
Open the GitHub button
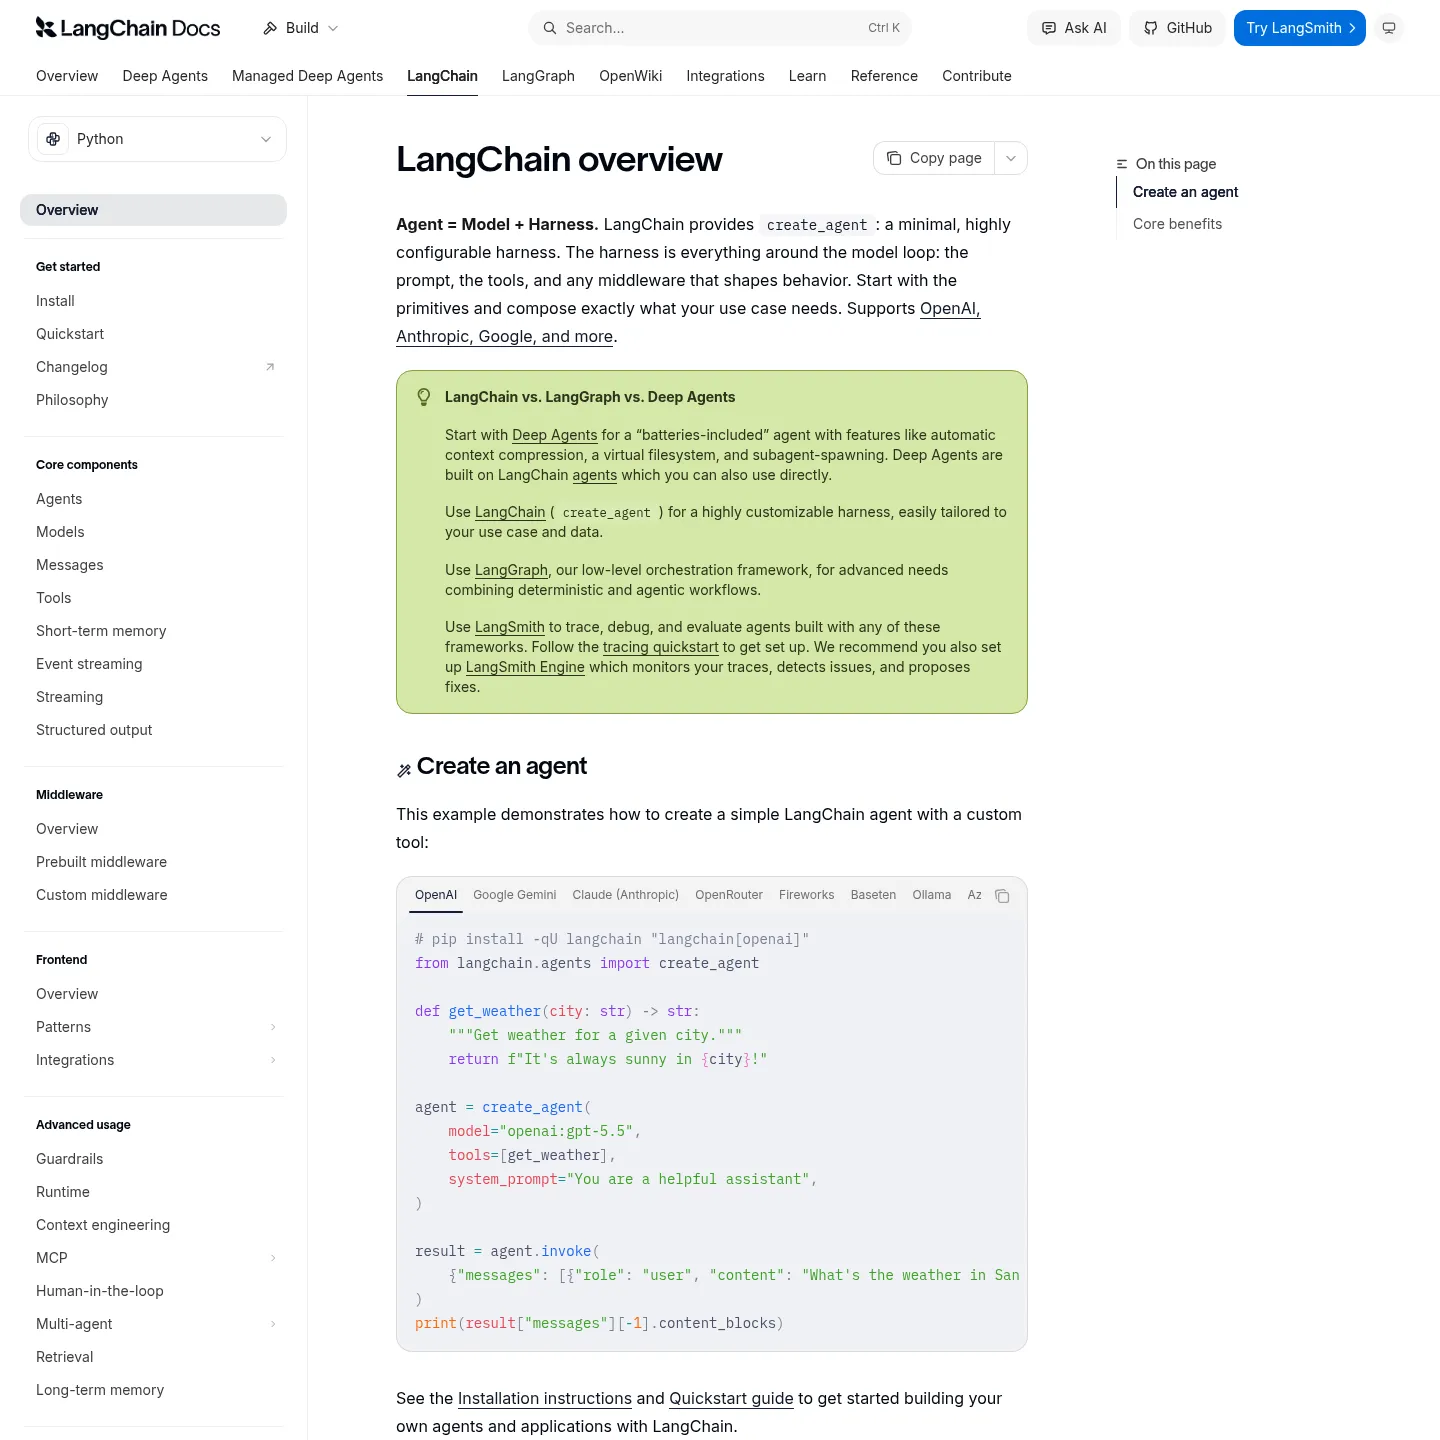tap(1178, 28)
